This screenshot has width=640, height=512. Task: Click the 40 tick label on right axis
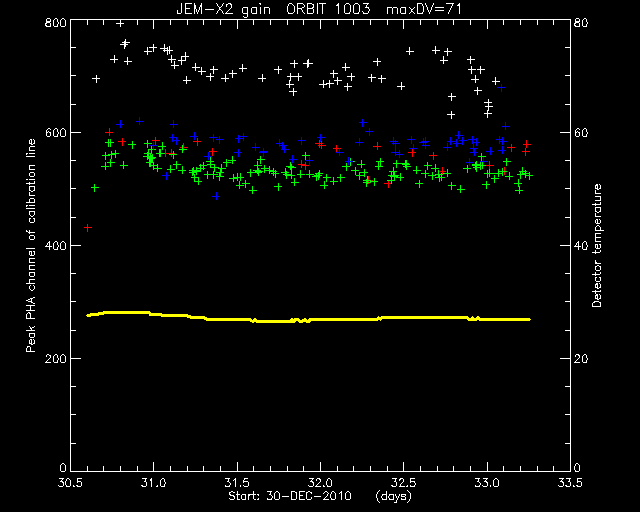point(581,245)
